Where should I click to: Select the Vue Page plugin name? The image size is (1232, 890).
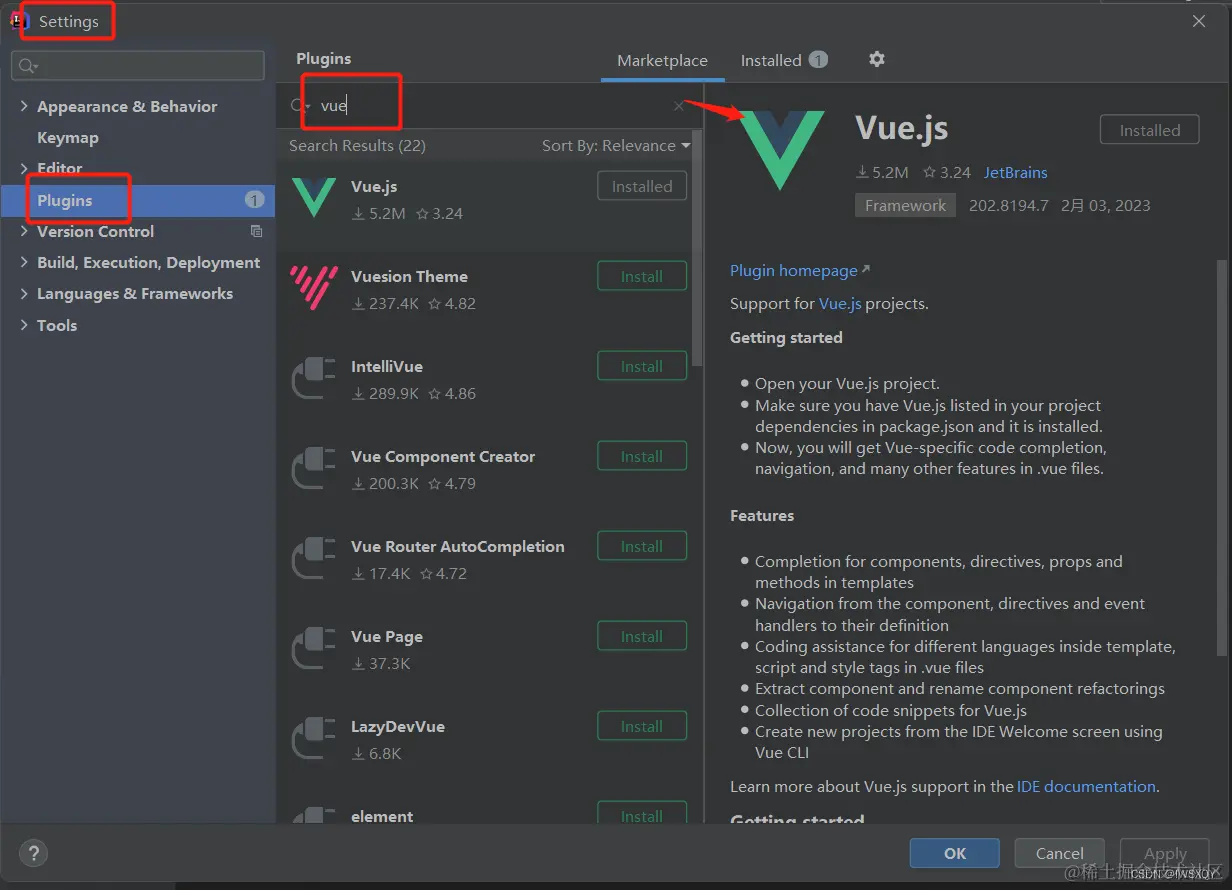point(387,636)
